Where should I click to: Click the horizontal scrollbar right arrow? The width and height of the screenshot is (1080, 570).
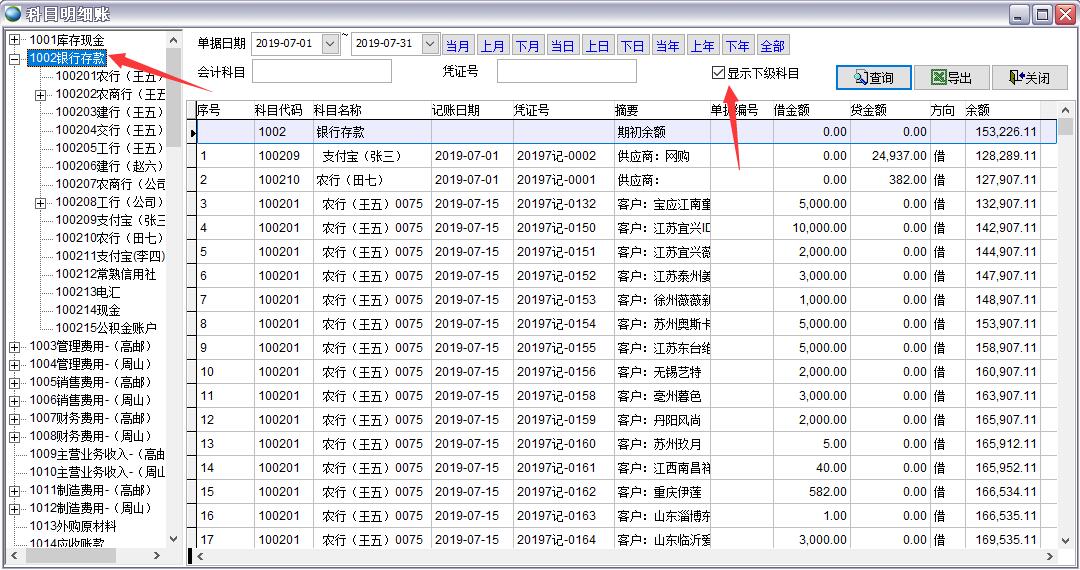click(1049, 556)
